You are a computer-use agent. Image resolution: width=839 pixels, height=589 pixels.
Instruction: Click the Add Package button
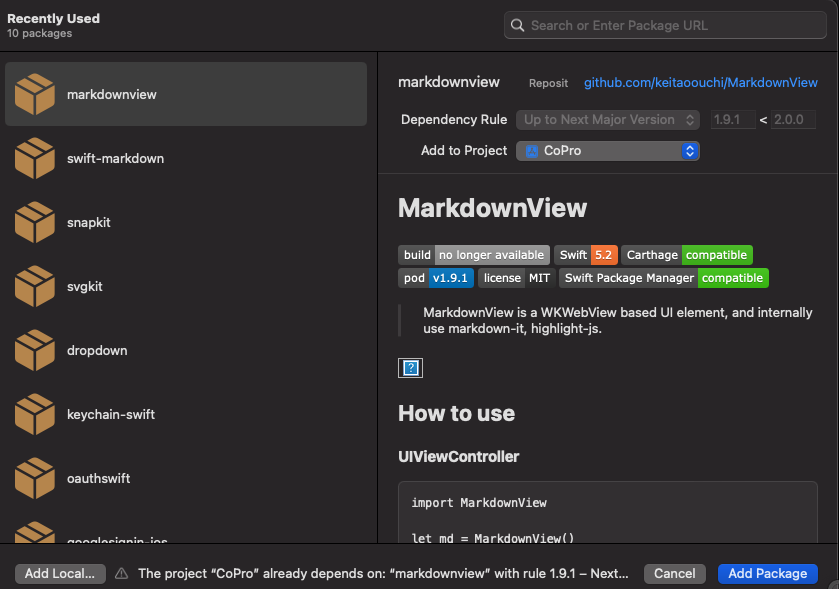click(x=767, y=573)
